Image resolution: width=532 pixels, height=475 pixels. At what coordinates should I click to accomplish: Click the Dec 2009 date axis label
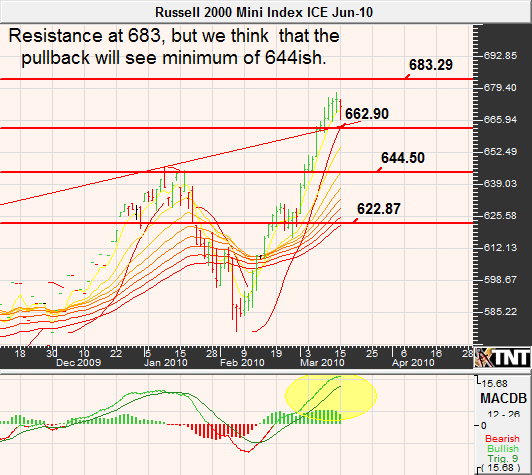[78, 363]
